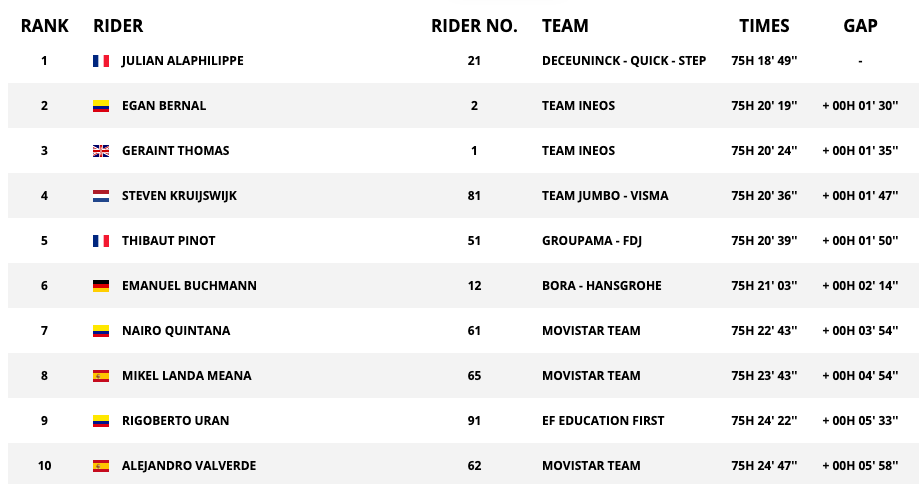Click the RIDER NO. column header
The image size is (919, 484).
[x=474, y=26]
